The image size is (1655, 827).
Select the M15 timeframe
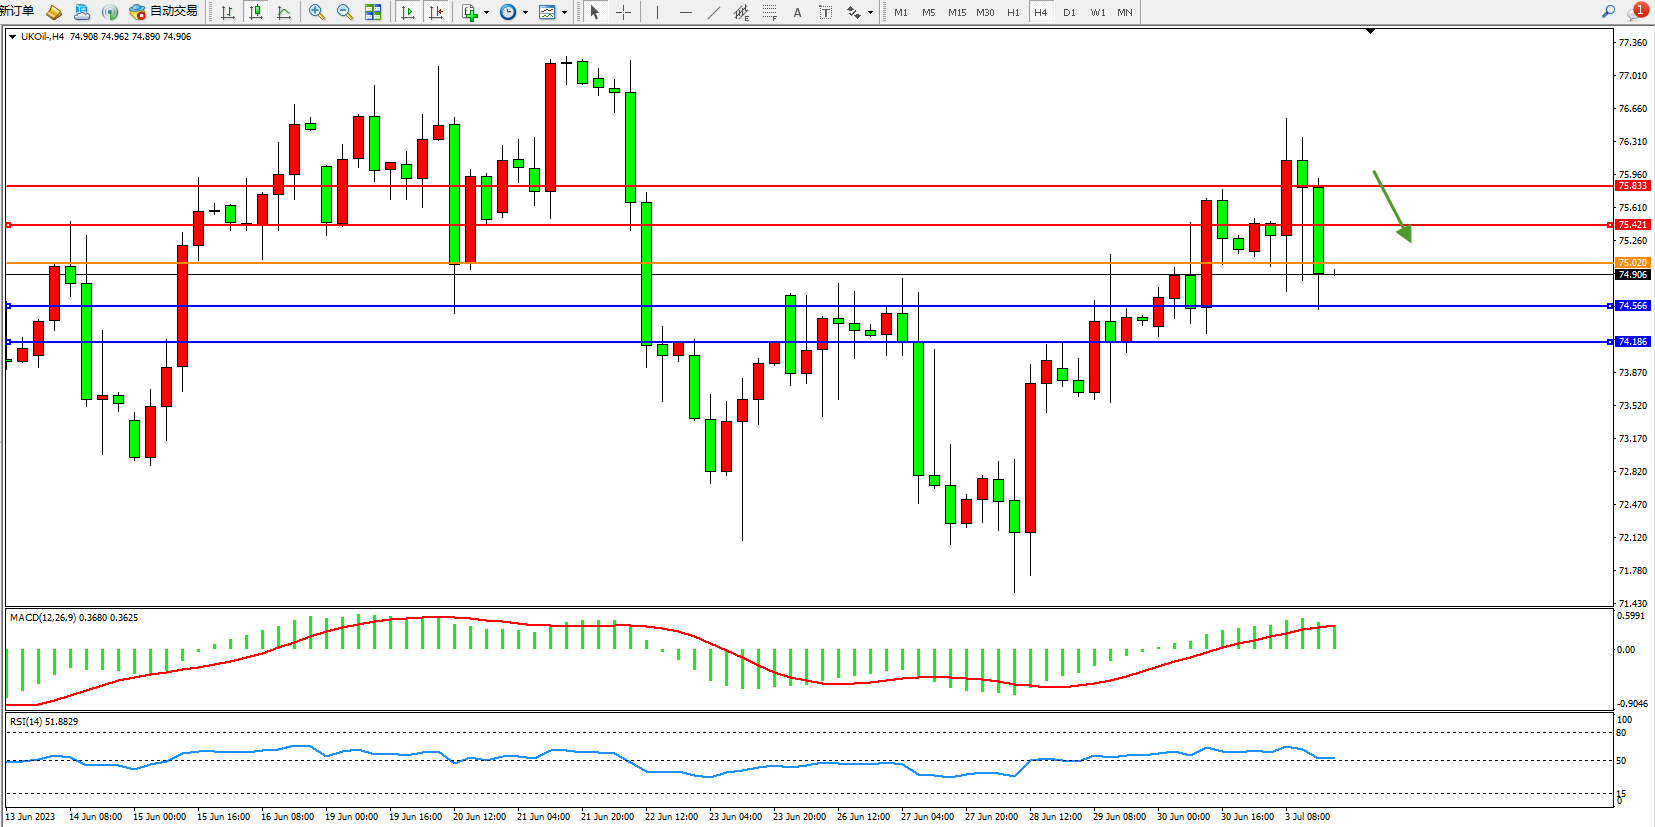point(957,12)
